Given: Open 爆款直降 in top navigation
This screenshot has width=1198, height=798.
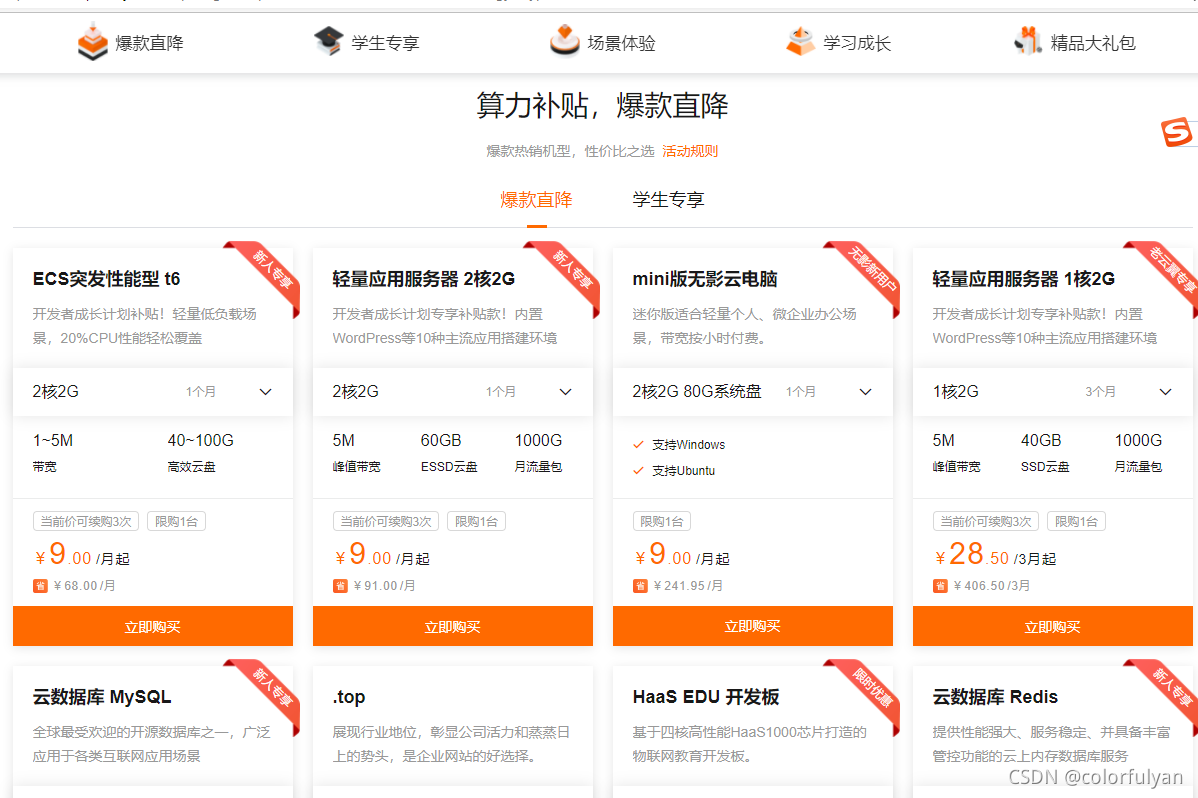Looking at the screenshot, I should (x=149, y=43).
